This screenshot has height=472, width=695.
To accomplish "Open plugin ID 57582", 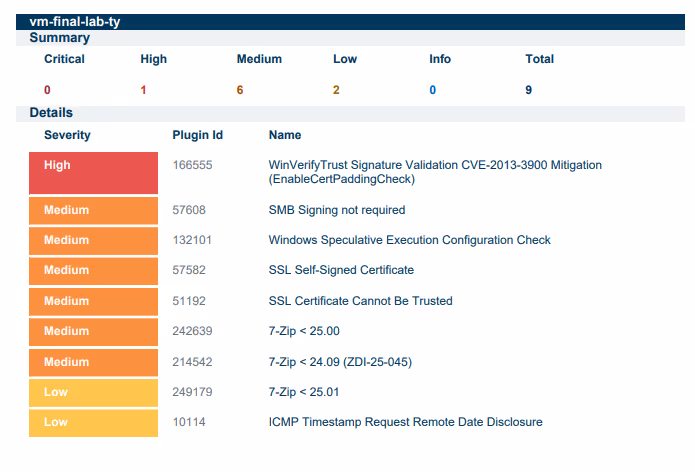I will pos(189,270).
